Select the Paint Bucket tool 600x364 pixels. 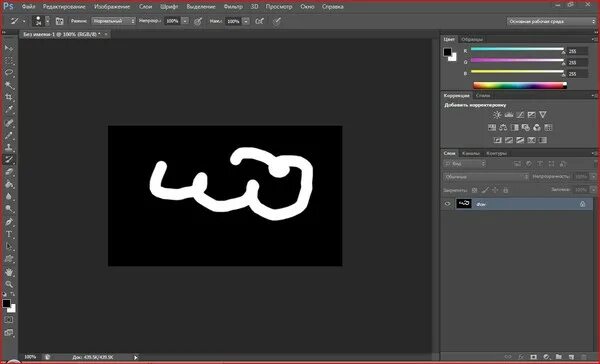[x=8, y=184]
